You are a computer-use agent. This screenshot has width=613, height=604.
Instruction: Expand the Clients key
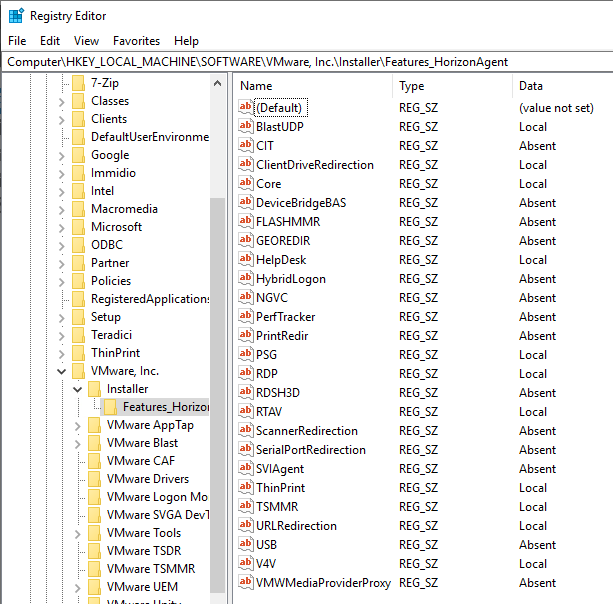tap(61, 120)
